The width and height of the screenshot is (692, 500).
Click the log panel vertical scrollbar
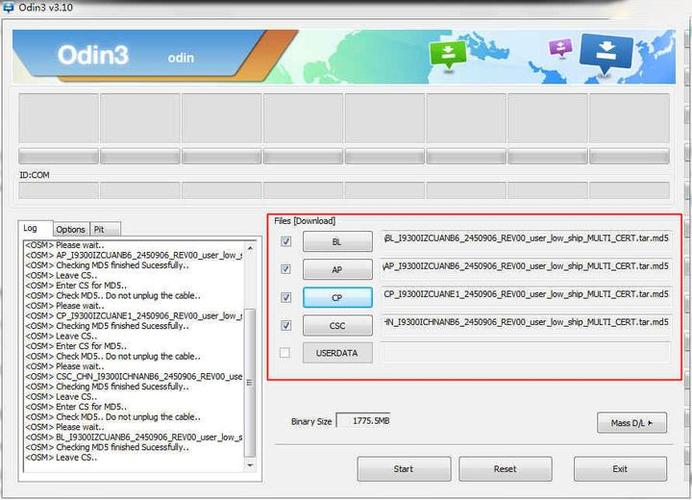pyautogui.click(x=250, y=350)
